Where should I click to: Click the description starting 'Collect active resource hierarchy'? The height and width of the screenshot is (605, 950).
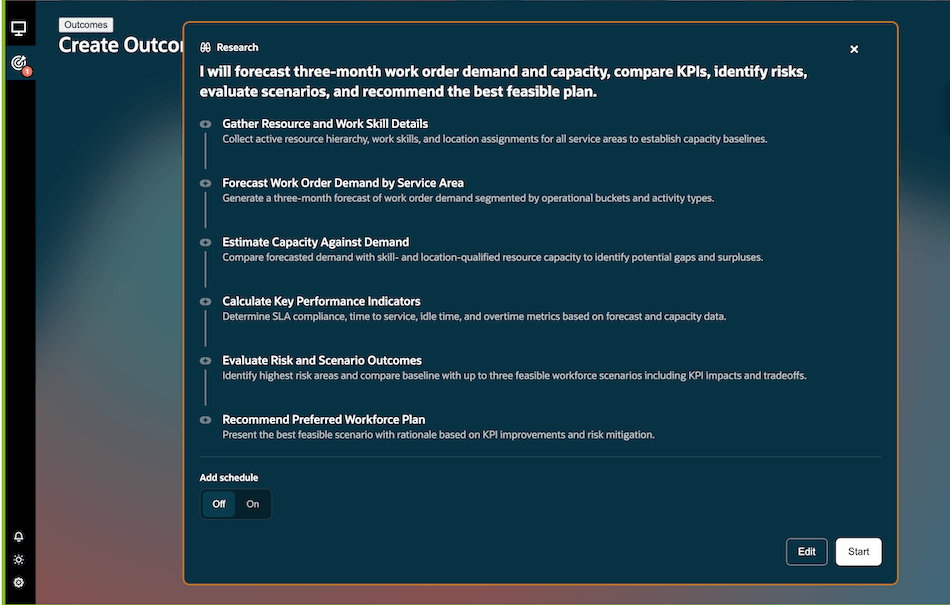pos(494,139)
